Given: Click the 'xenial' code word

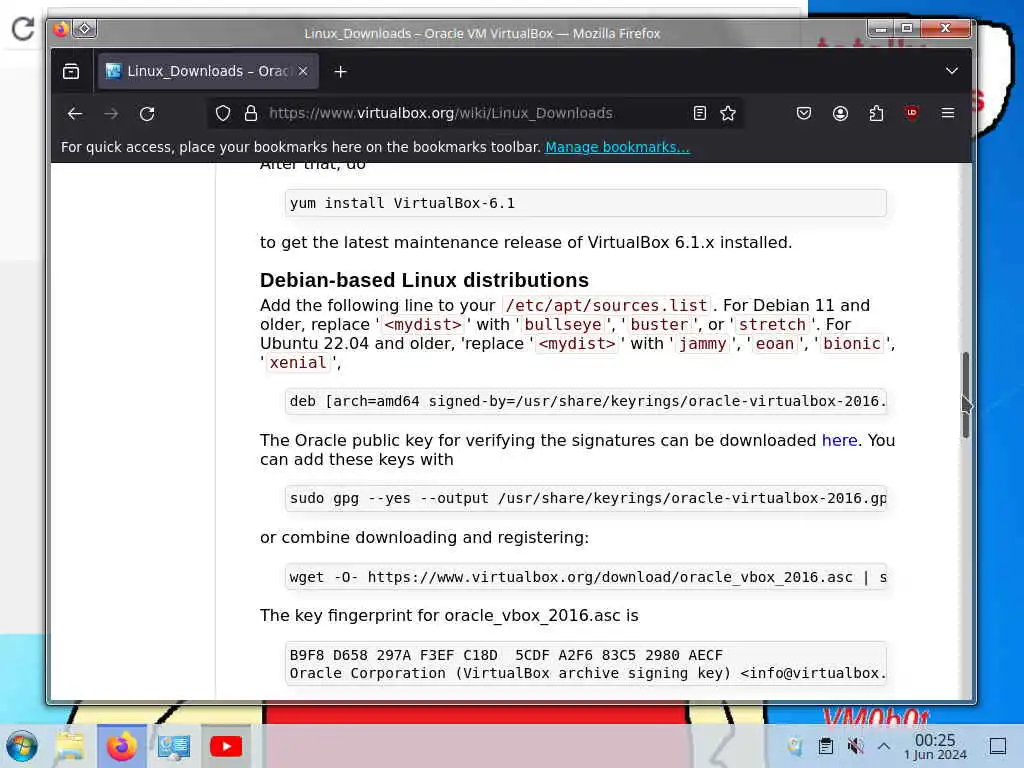Looking at the screenshot, I should coord(298,362).
